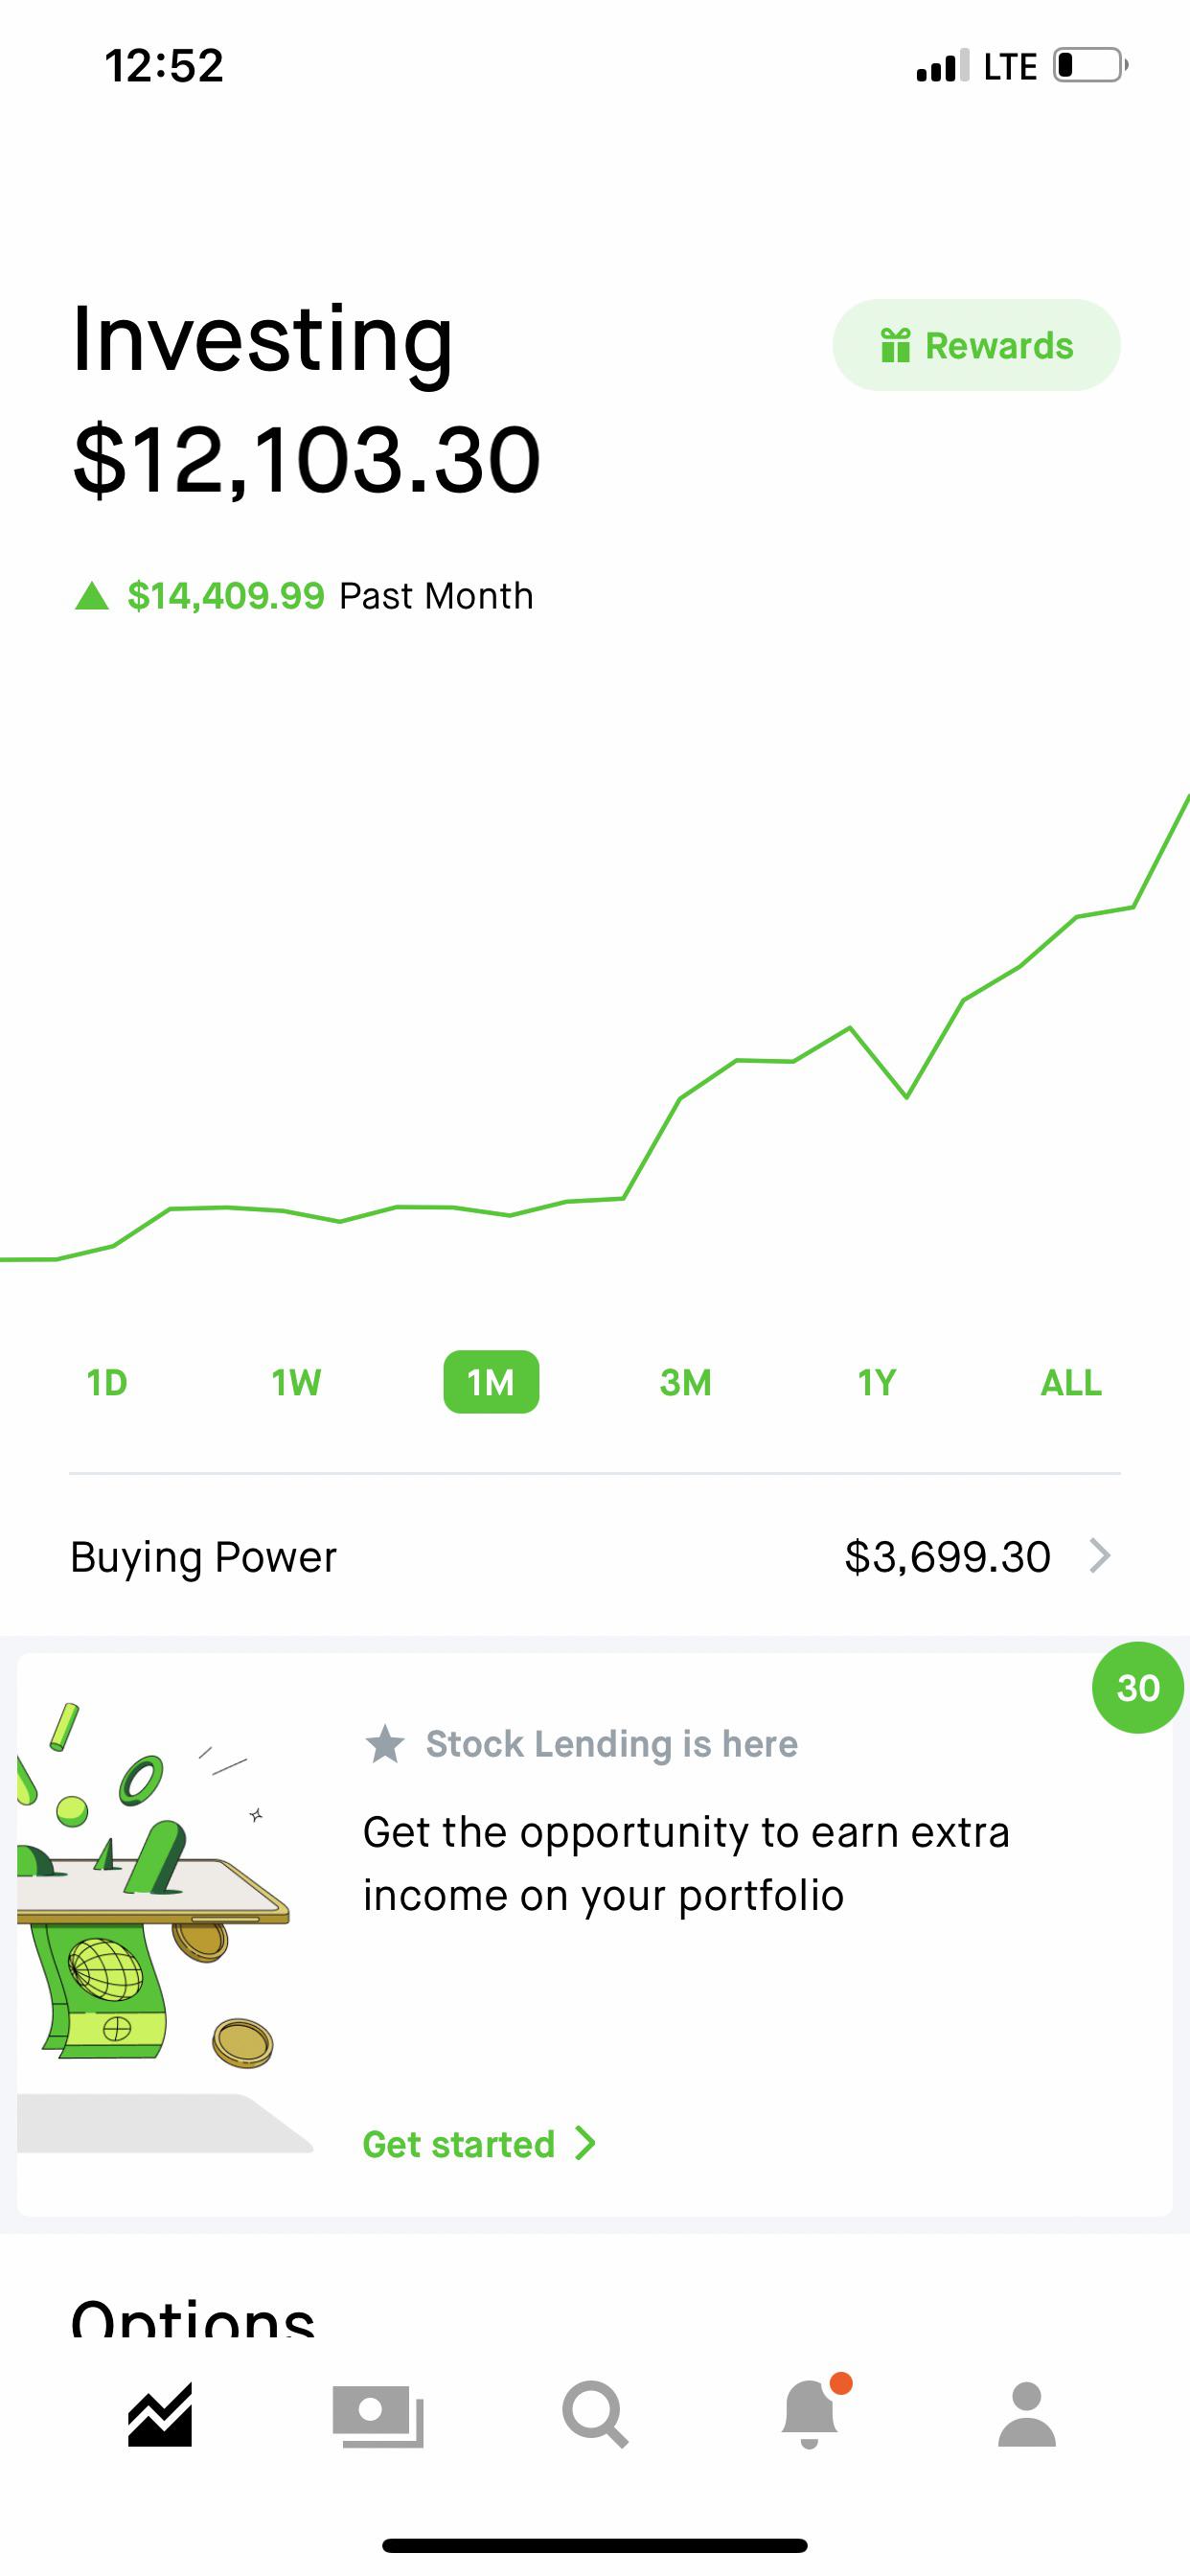Open the cash card tab icon
The image size is (1190, 2576).
(378, 2416)
